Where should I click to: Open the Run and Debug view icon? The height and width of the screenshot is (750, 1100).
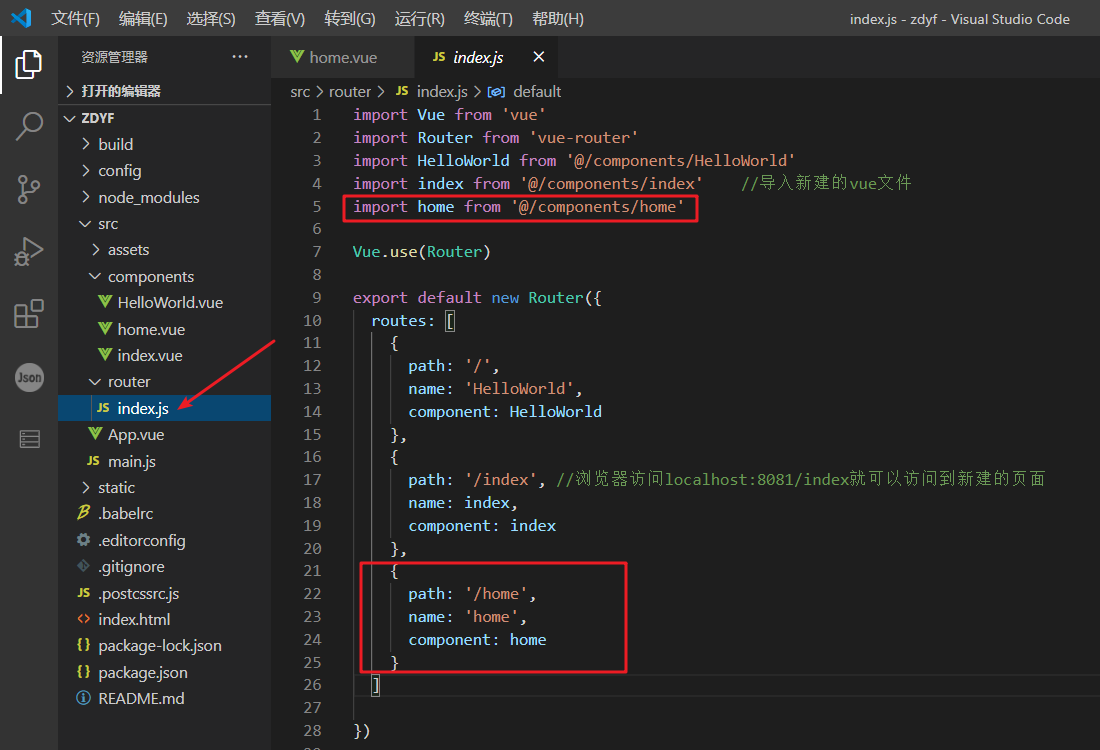29,252
